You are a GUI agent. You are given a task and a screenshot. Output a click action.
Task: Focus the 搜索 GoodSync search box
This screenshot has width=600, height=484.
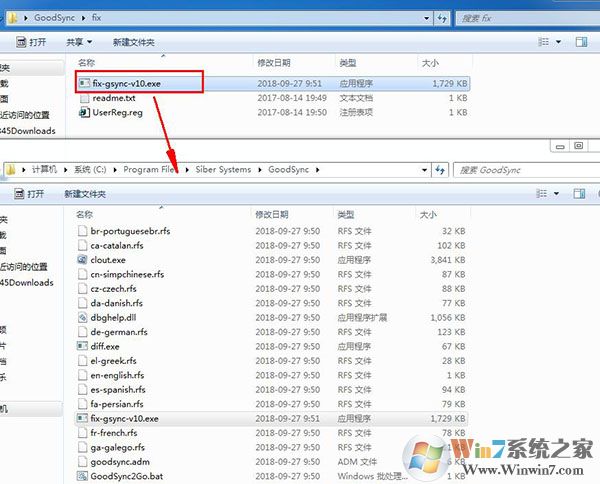527,170
